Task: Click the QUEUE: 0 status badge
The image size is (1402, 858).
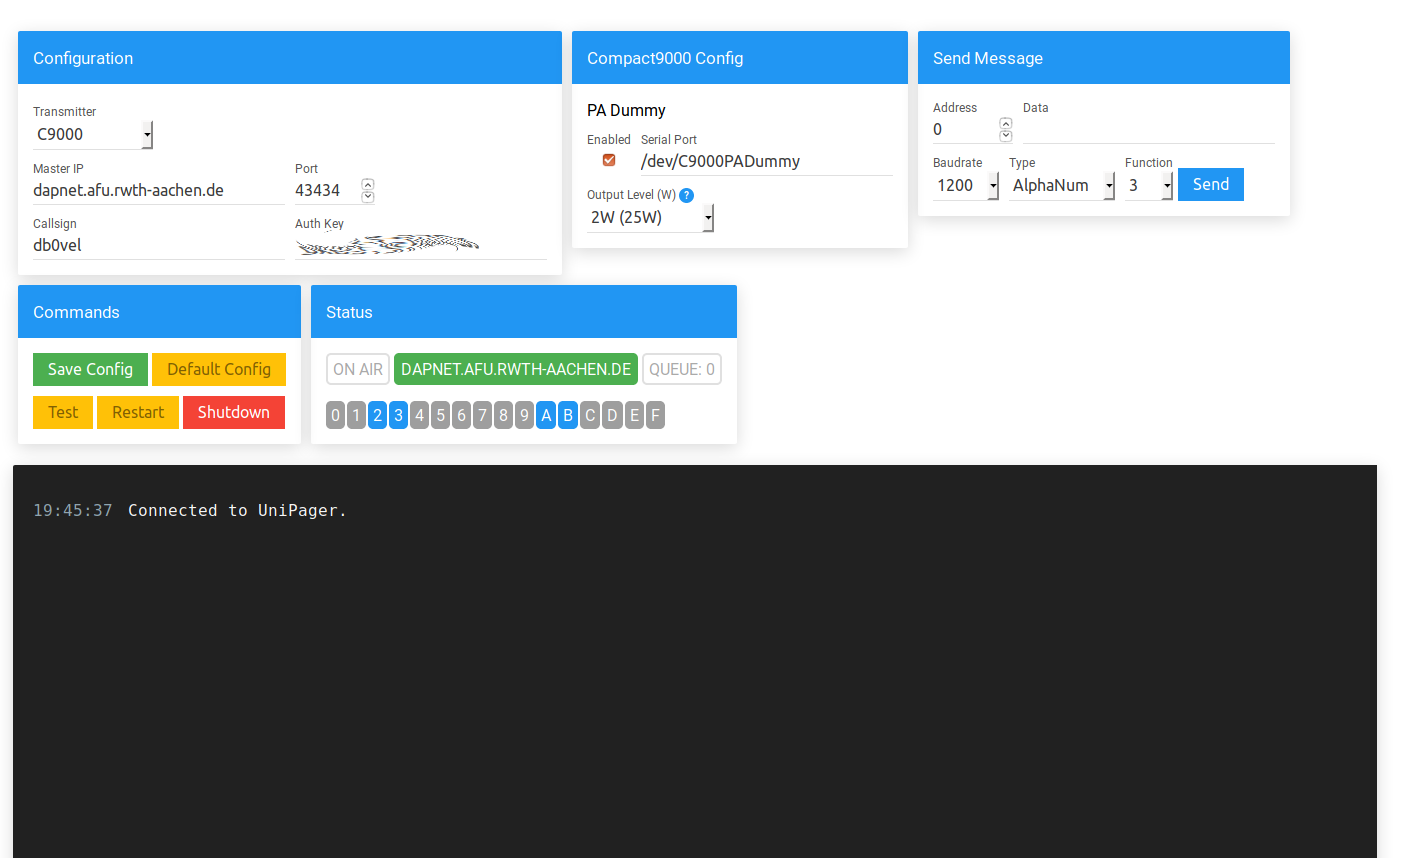Action: [681, 369]
